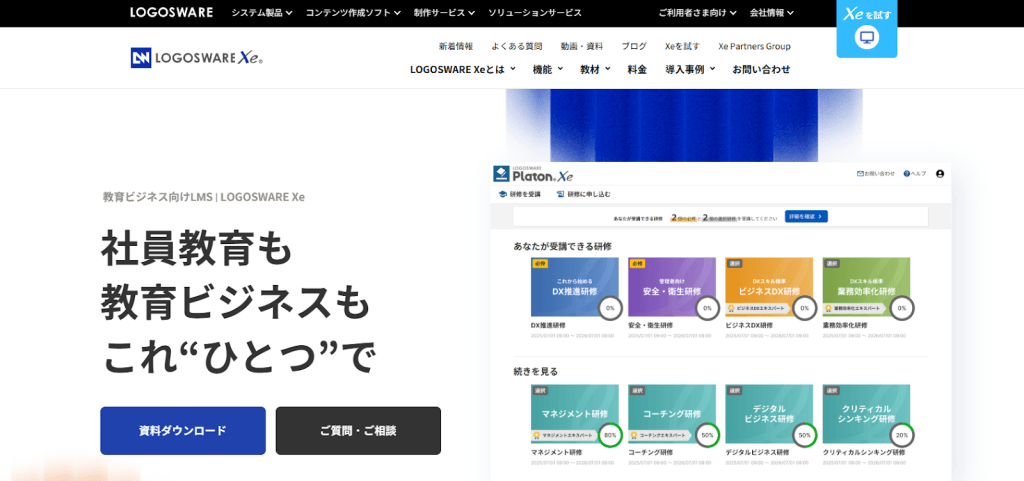
Task: Expand the システム製品 dropdown
Action: click(262, 13)
